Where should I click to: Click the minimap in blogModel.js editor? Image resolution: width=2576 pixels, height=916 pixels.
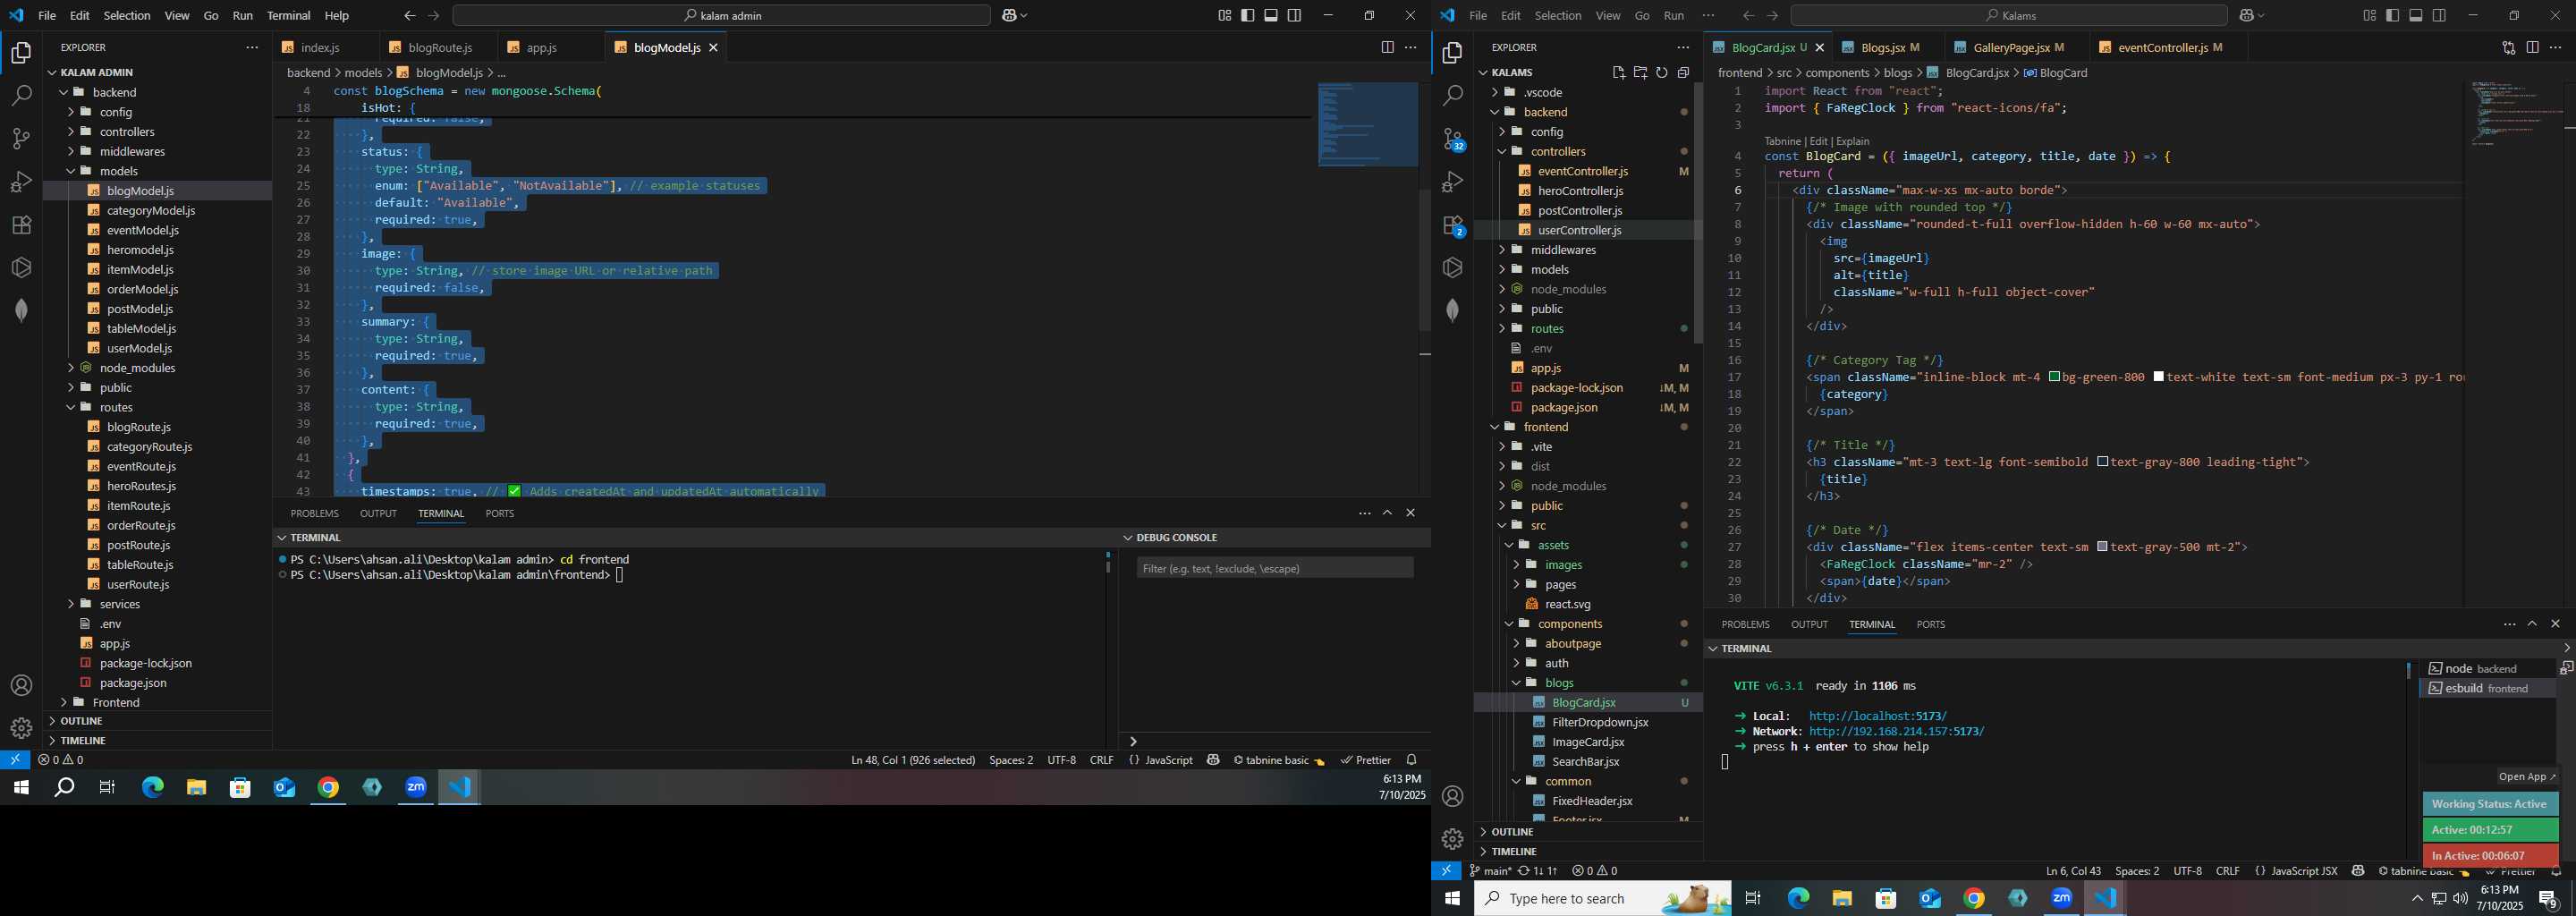tap(1367, 125)
